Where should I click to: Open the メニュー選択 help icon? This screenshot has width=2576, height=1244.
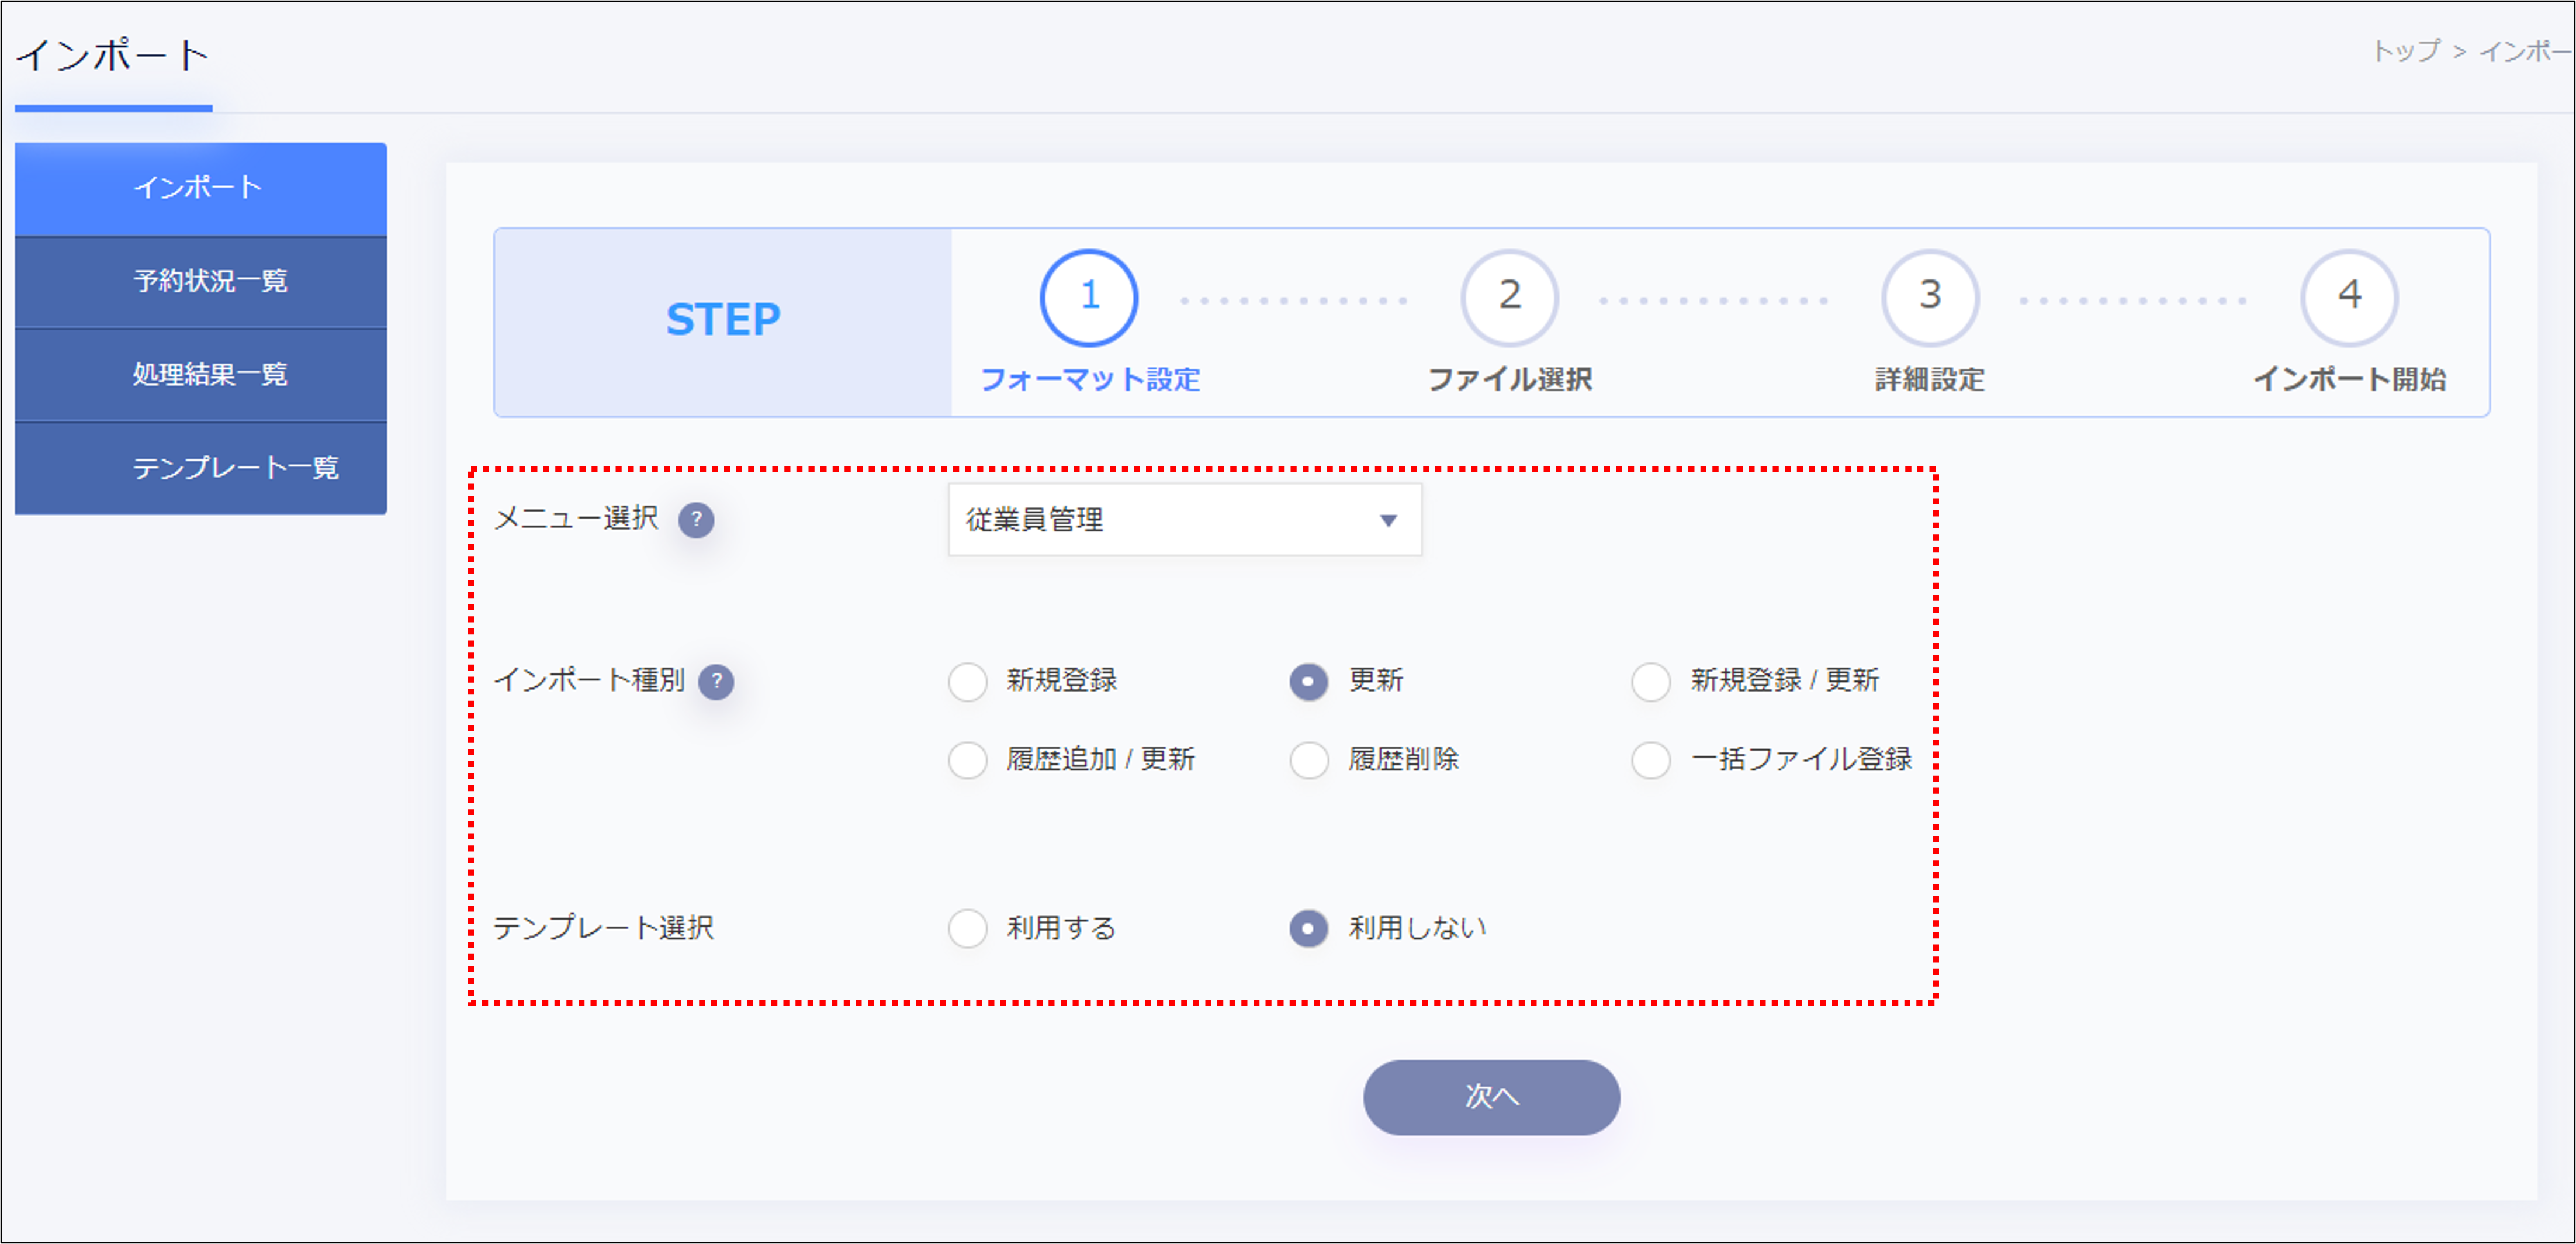click(x=698, y=519)
